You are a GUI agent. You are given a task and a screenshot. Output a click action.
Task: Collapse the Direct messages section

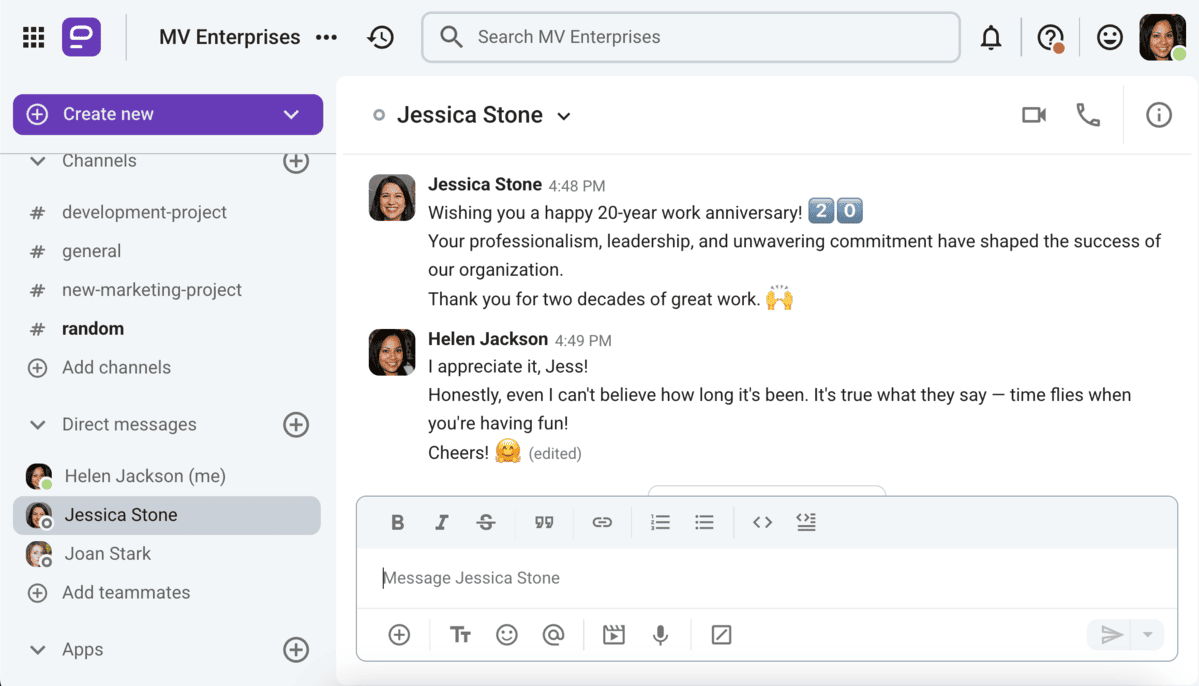click(x=37, y=424)
